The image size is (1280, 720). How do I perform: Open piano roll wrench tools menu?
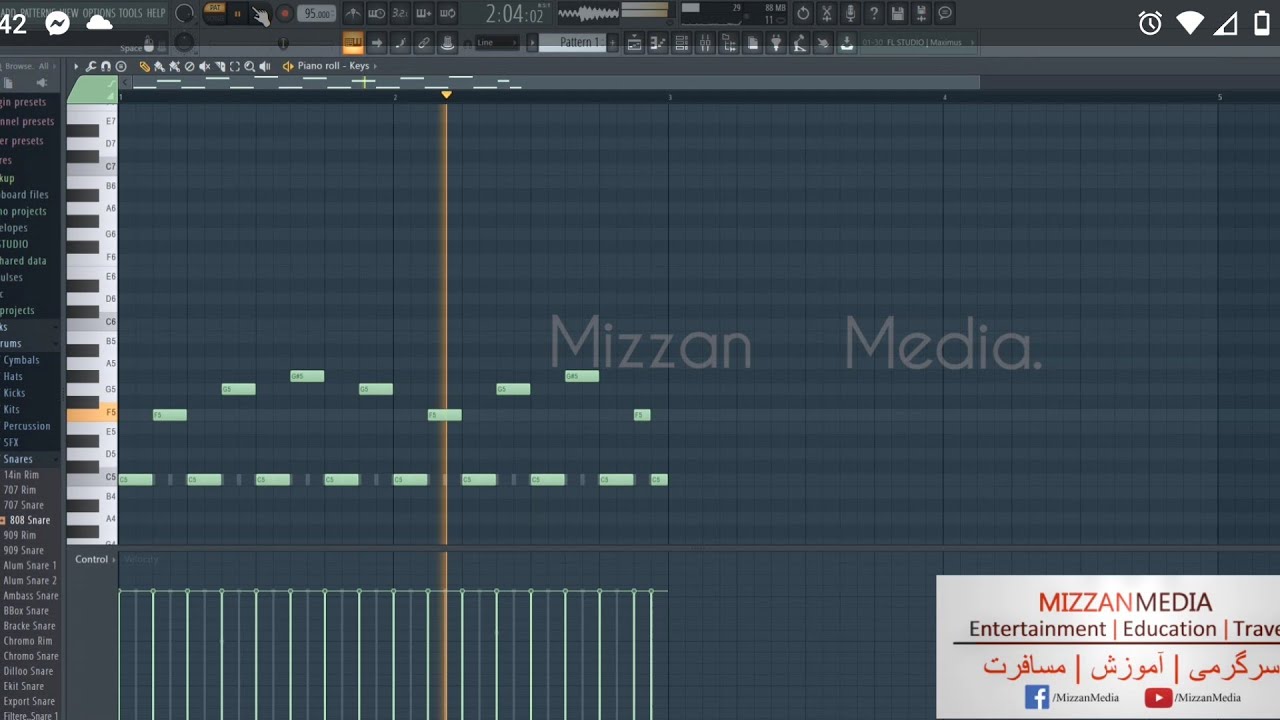(91, 66)
